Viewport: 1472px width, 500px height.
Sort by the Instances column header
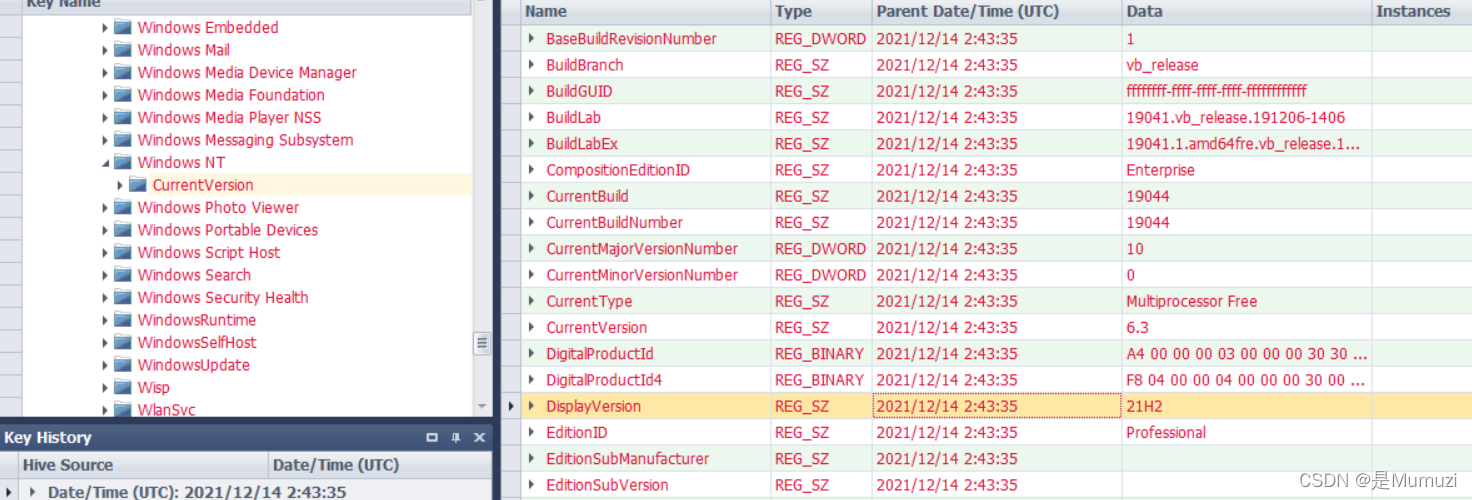pos(1421,12)
